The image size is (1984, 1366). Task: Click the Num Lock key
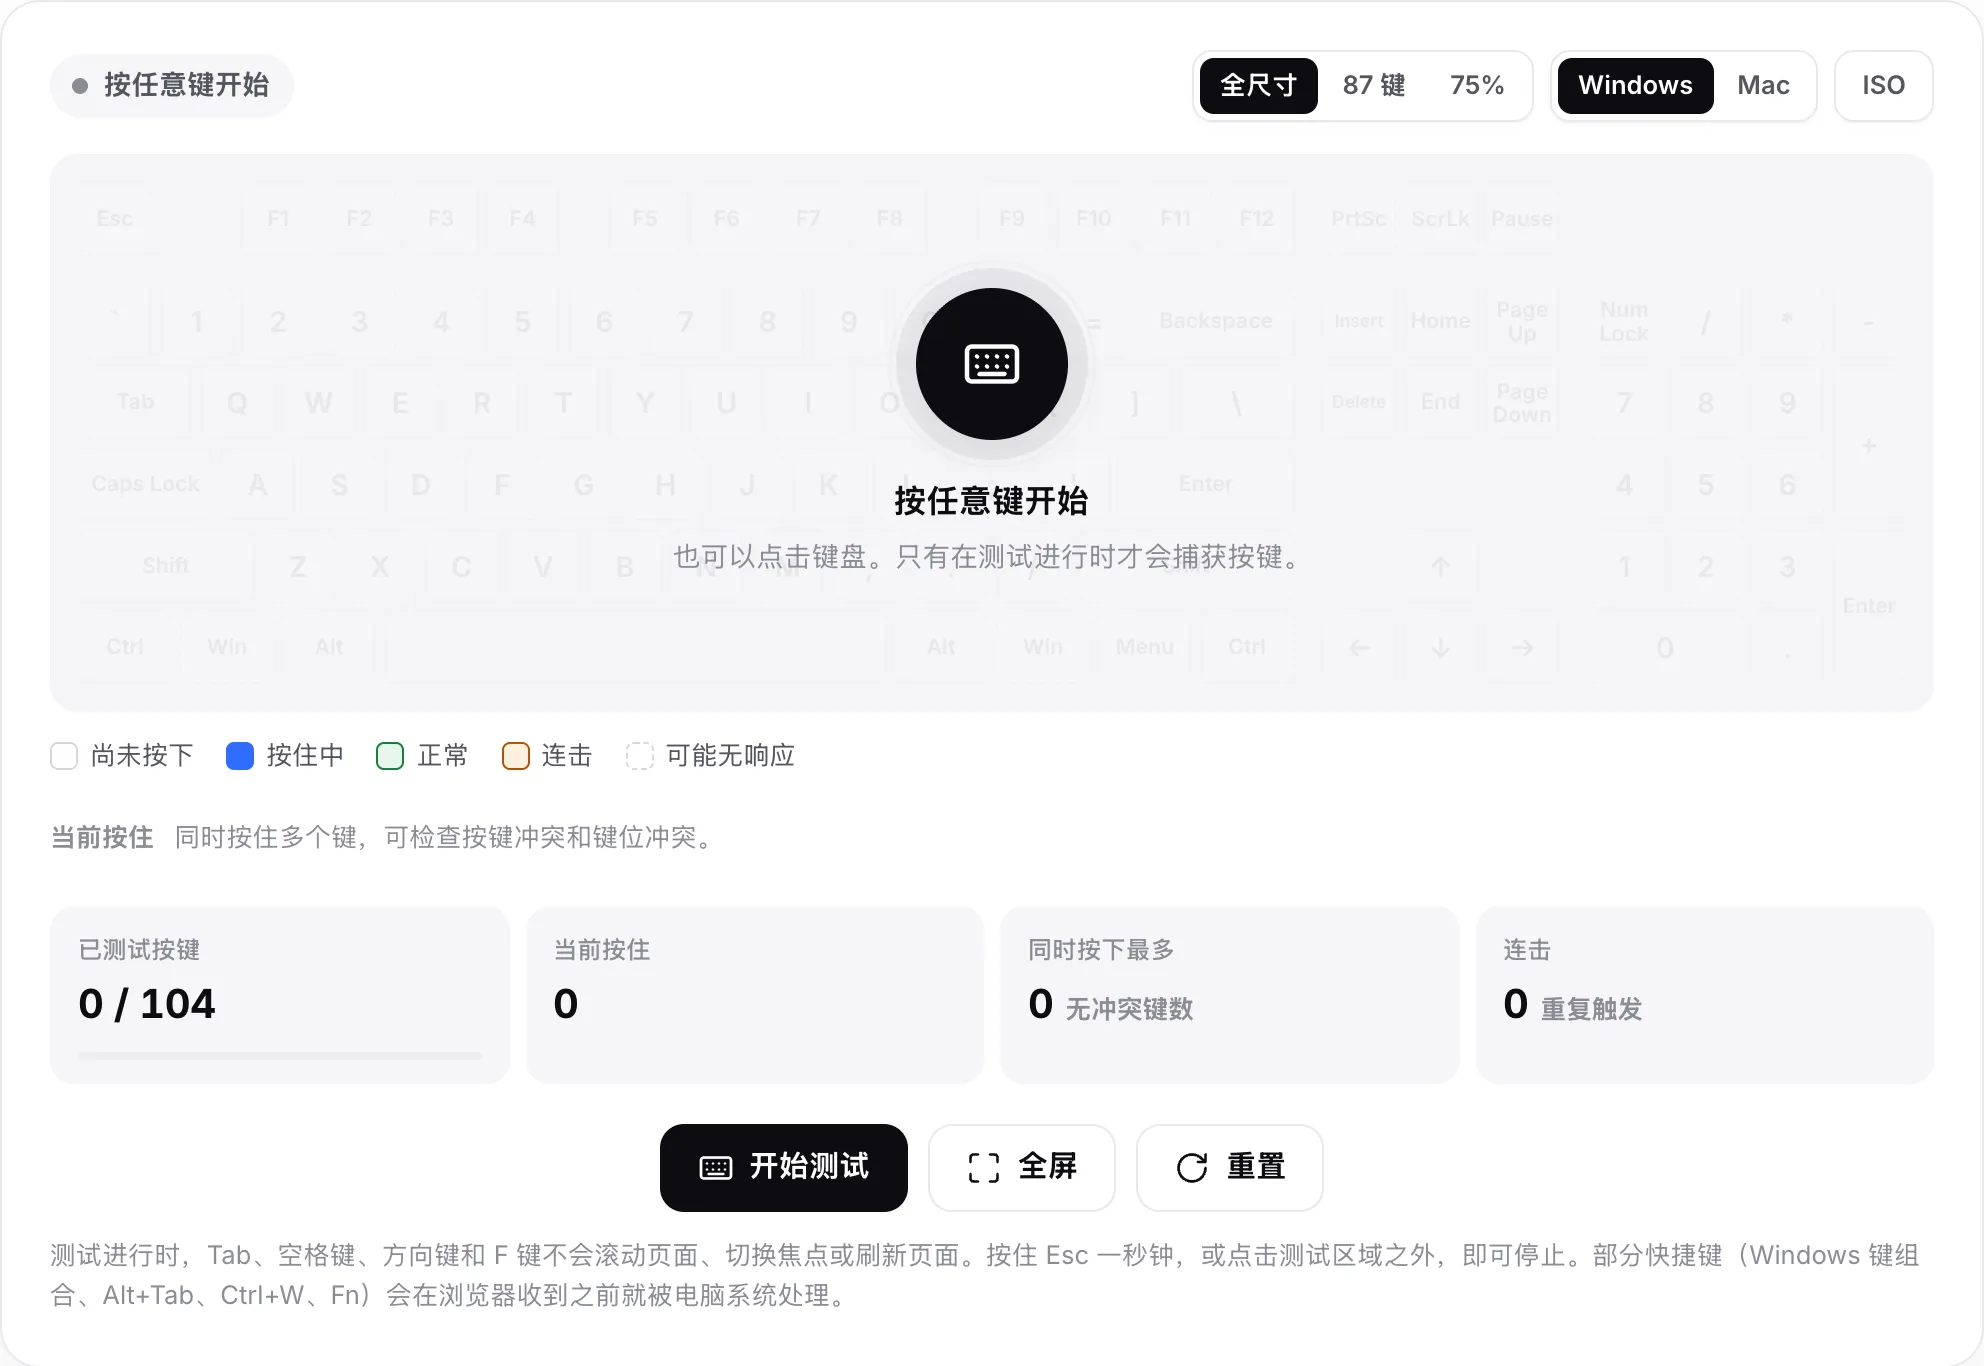click(1624, 321)
